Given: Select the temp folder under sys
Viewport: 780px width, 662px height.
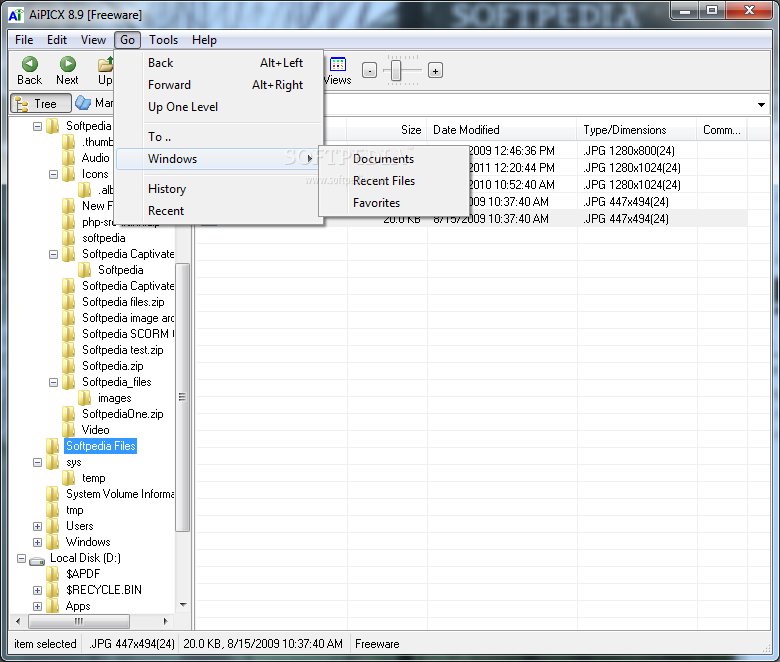Looking at the screenshot, I should tap(94, 478).
